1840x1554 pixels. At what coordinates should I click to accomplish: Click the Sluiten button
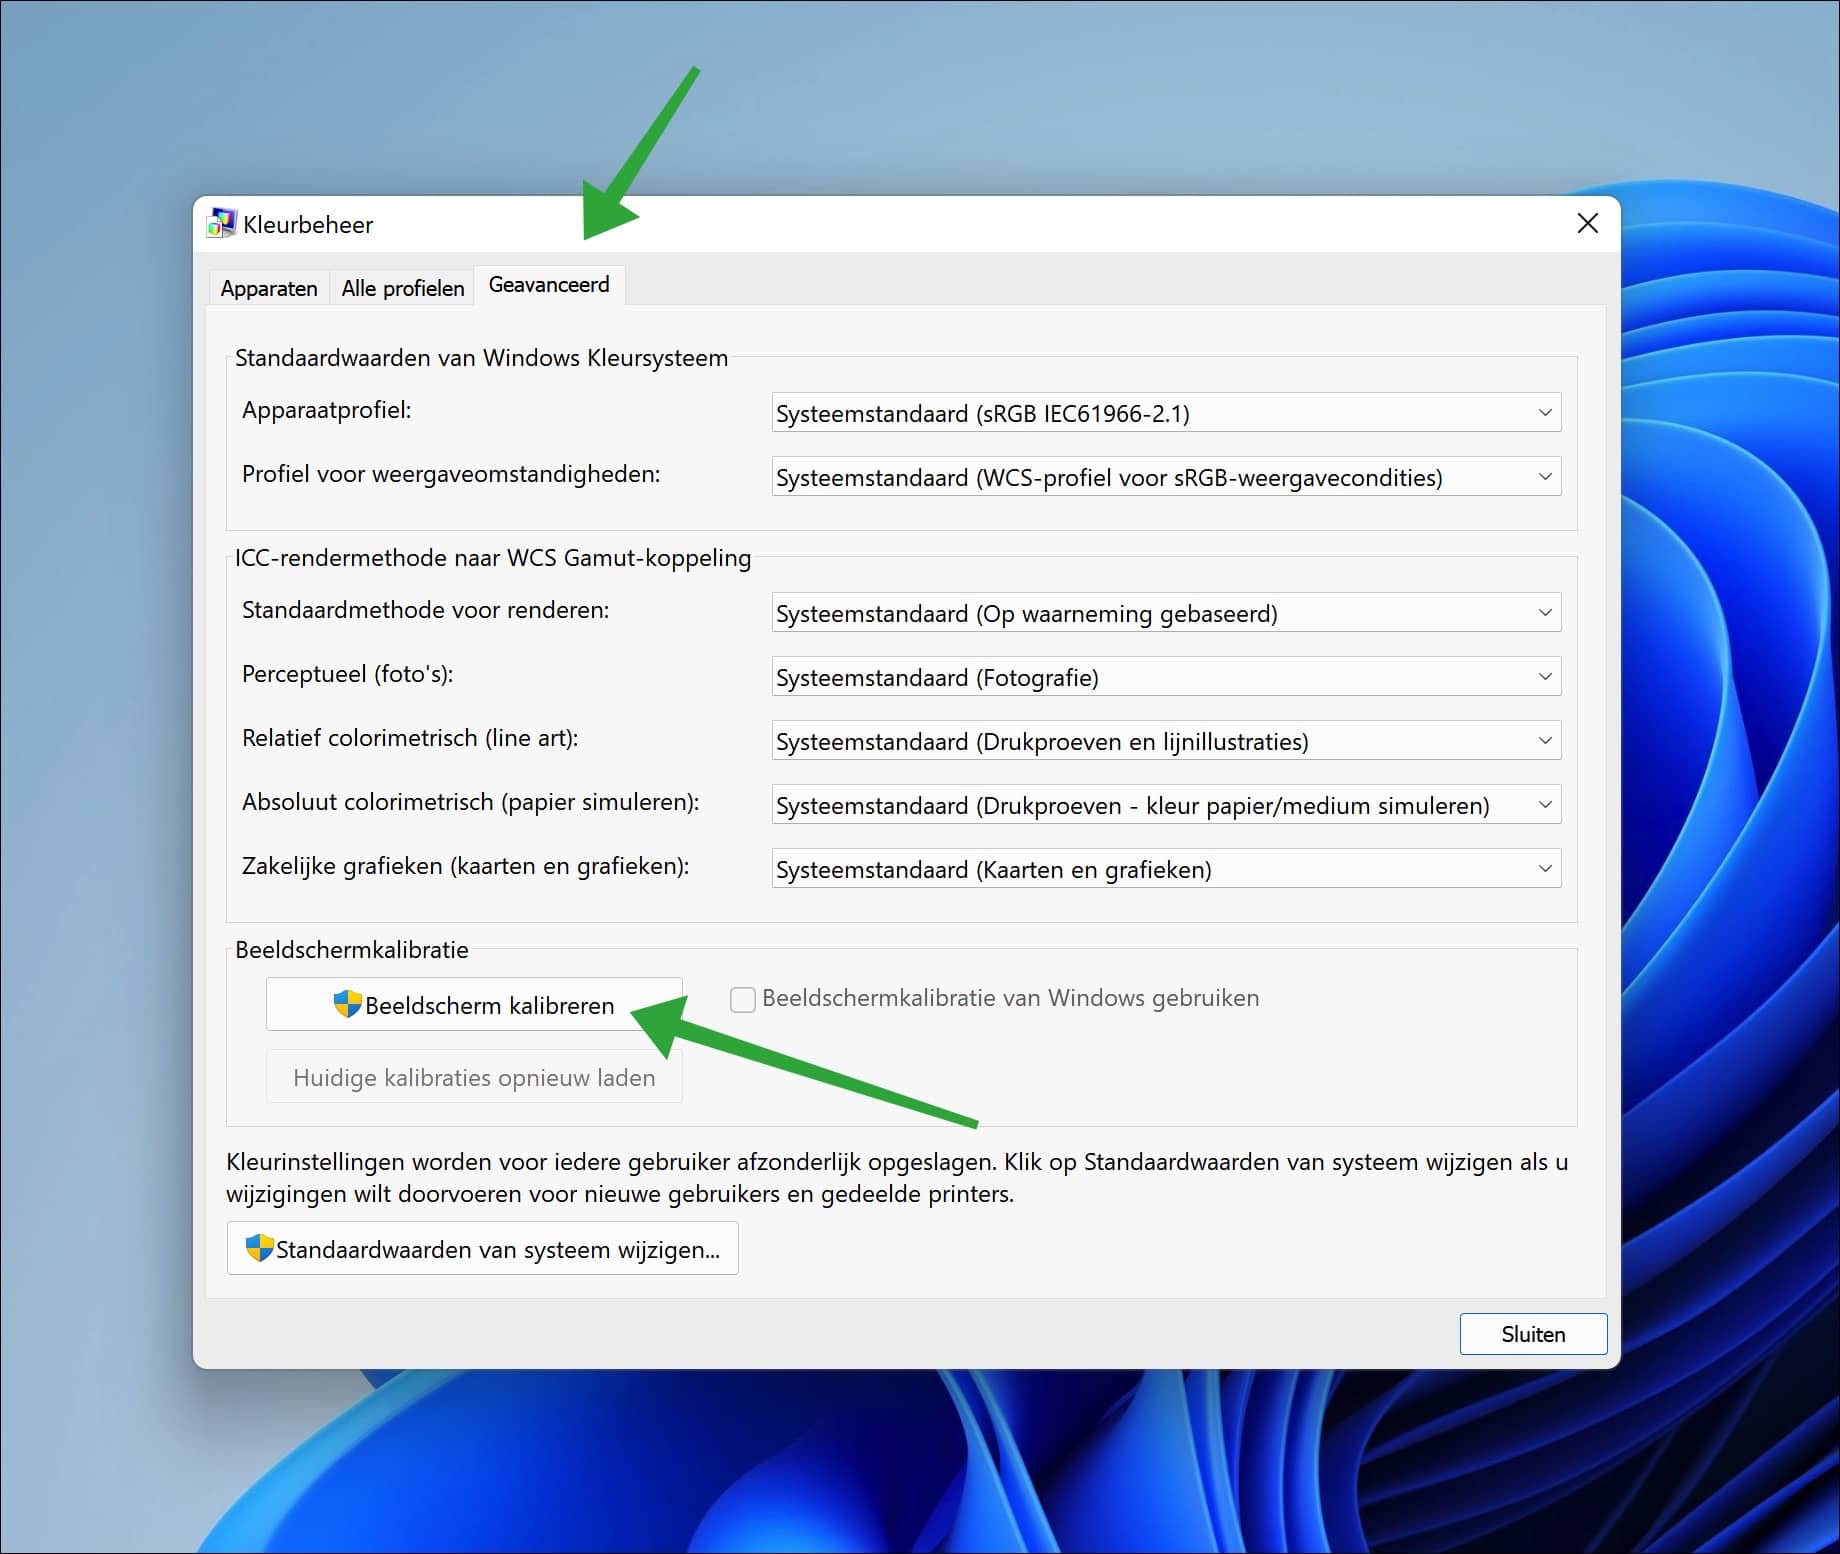1533,1333
